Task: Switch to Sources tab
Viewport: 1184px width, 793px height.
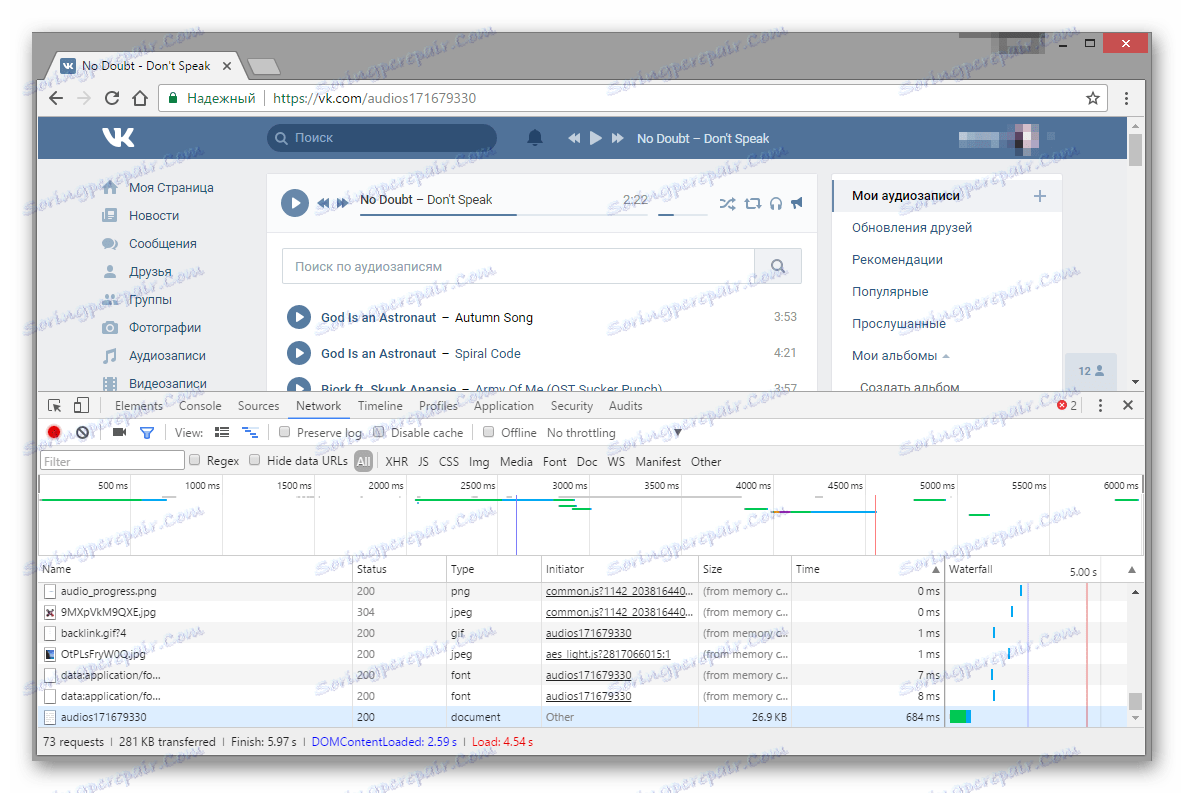Action: 258,406
